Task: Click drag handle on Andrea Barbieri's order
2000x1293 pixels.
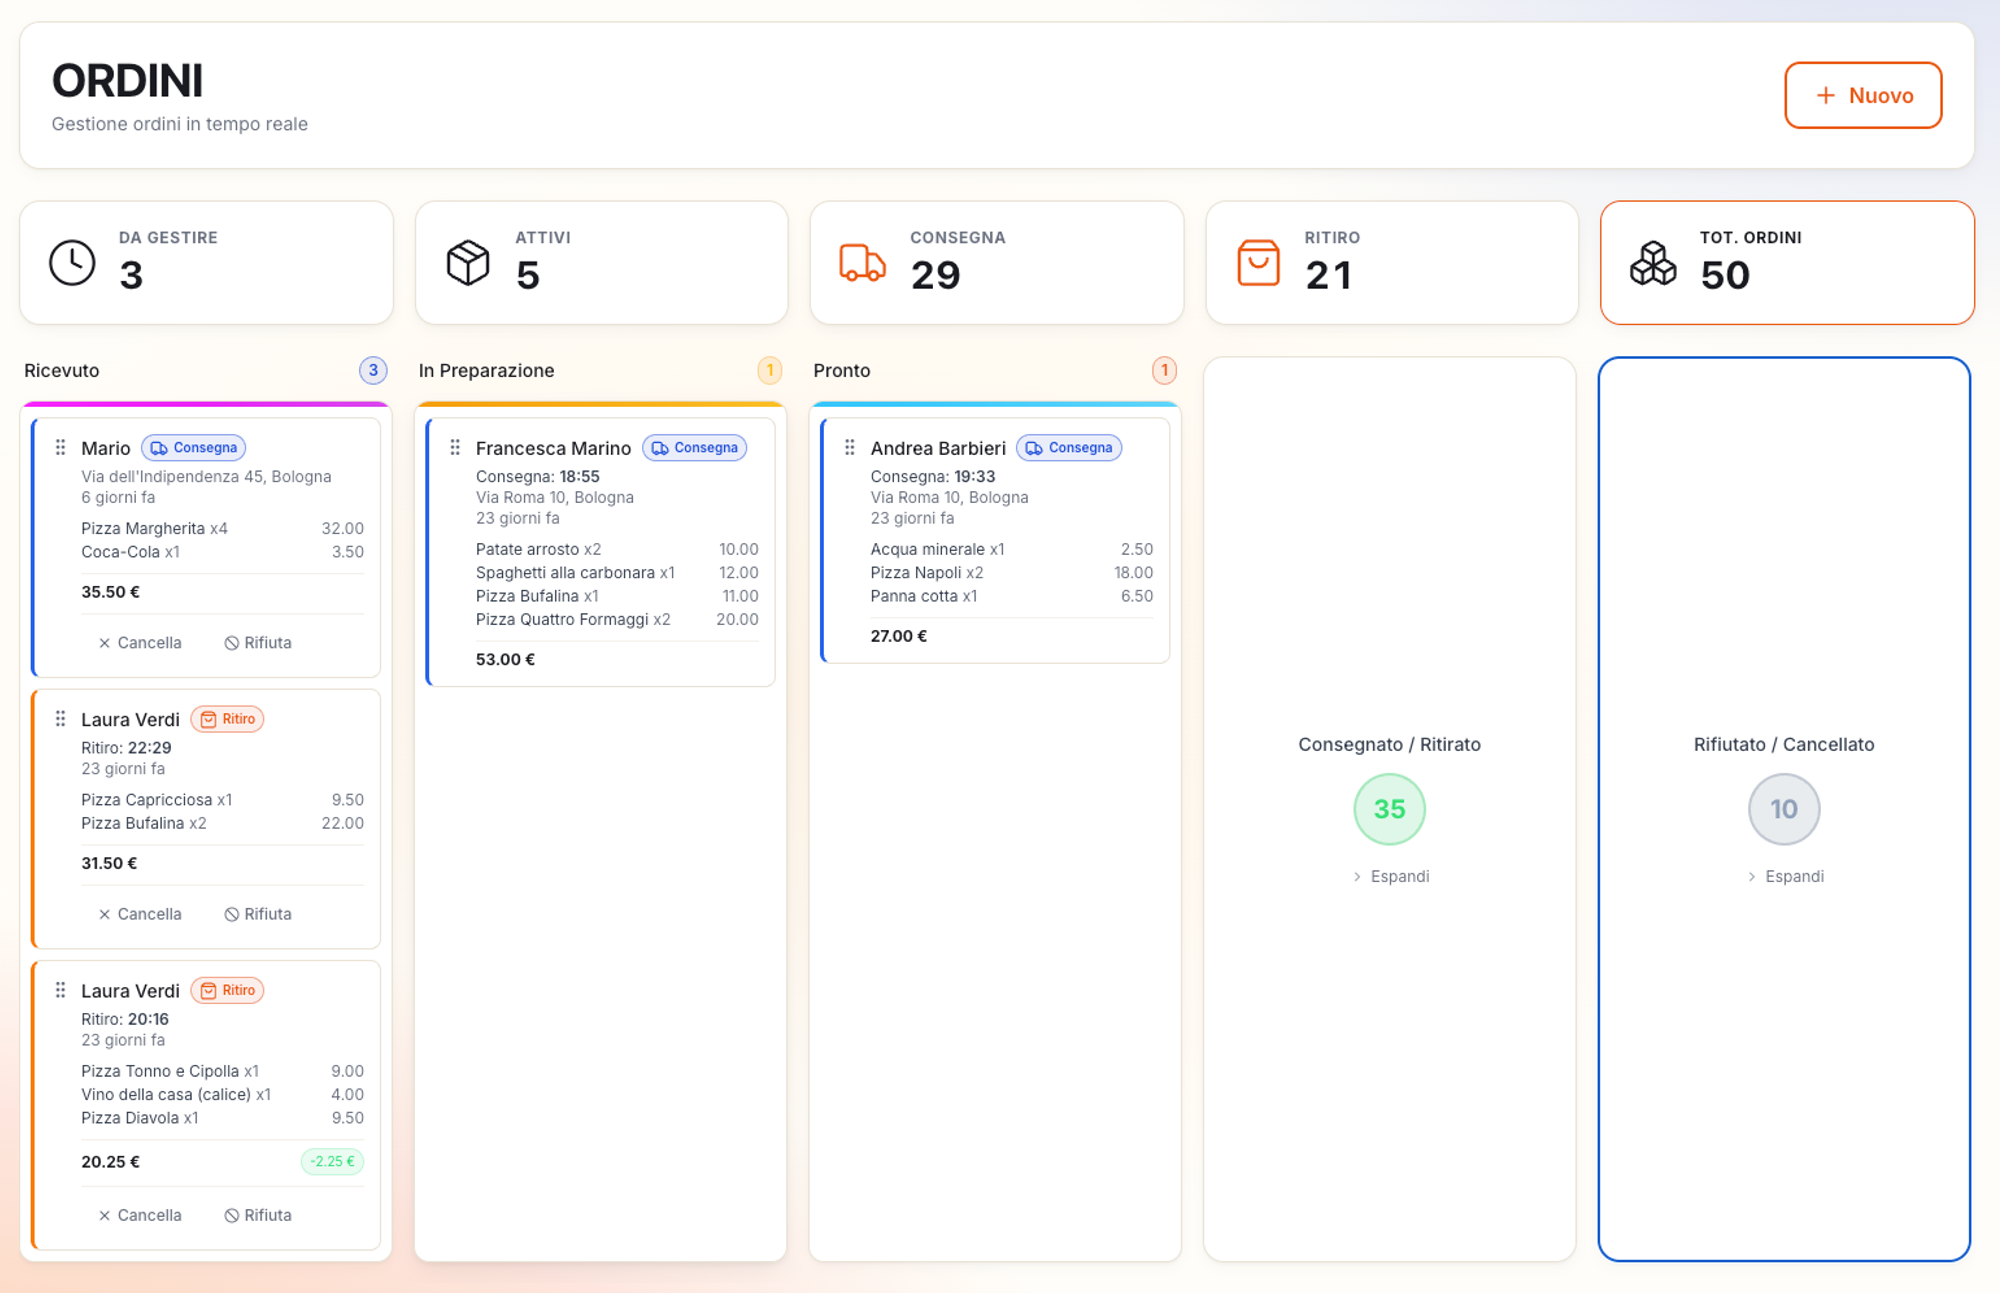Action: pos(849,447)
